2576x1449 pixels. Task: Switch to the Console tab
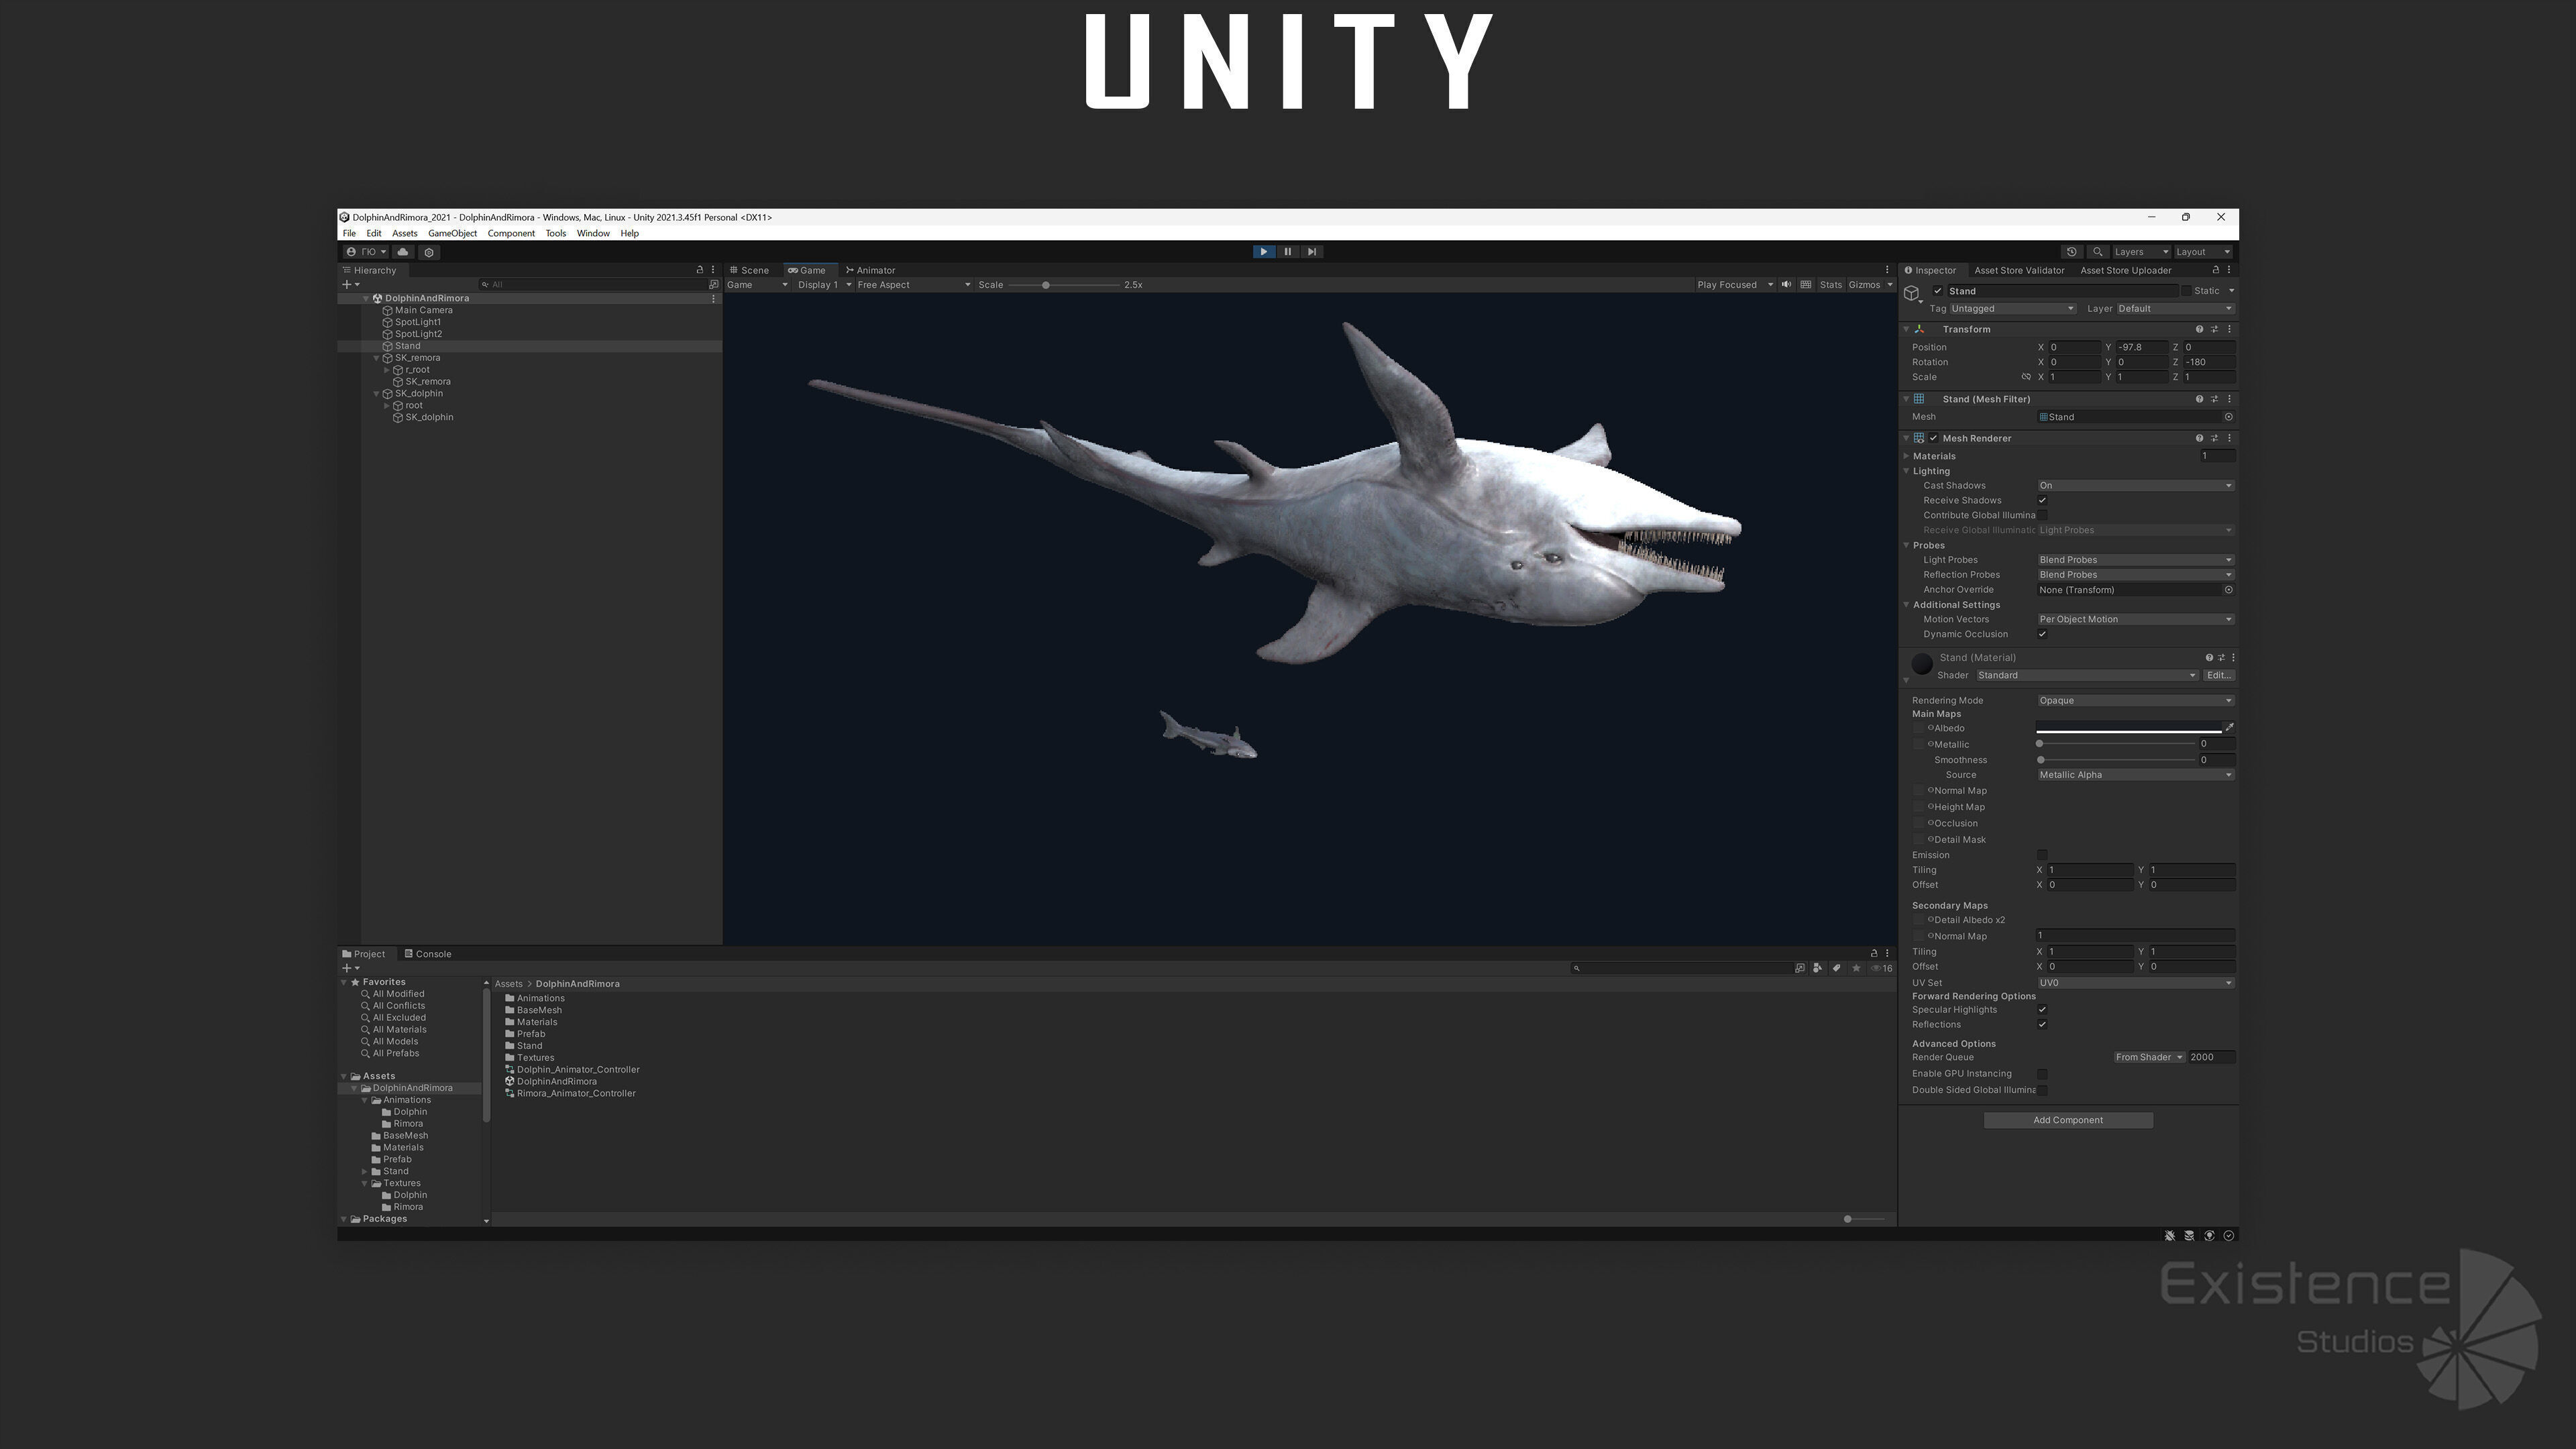(428, 954)
